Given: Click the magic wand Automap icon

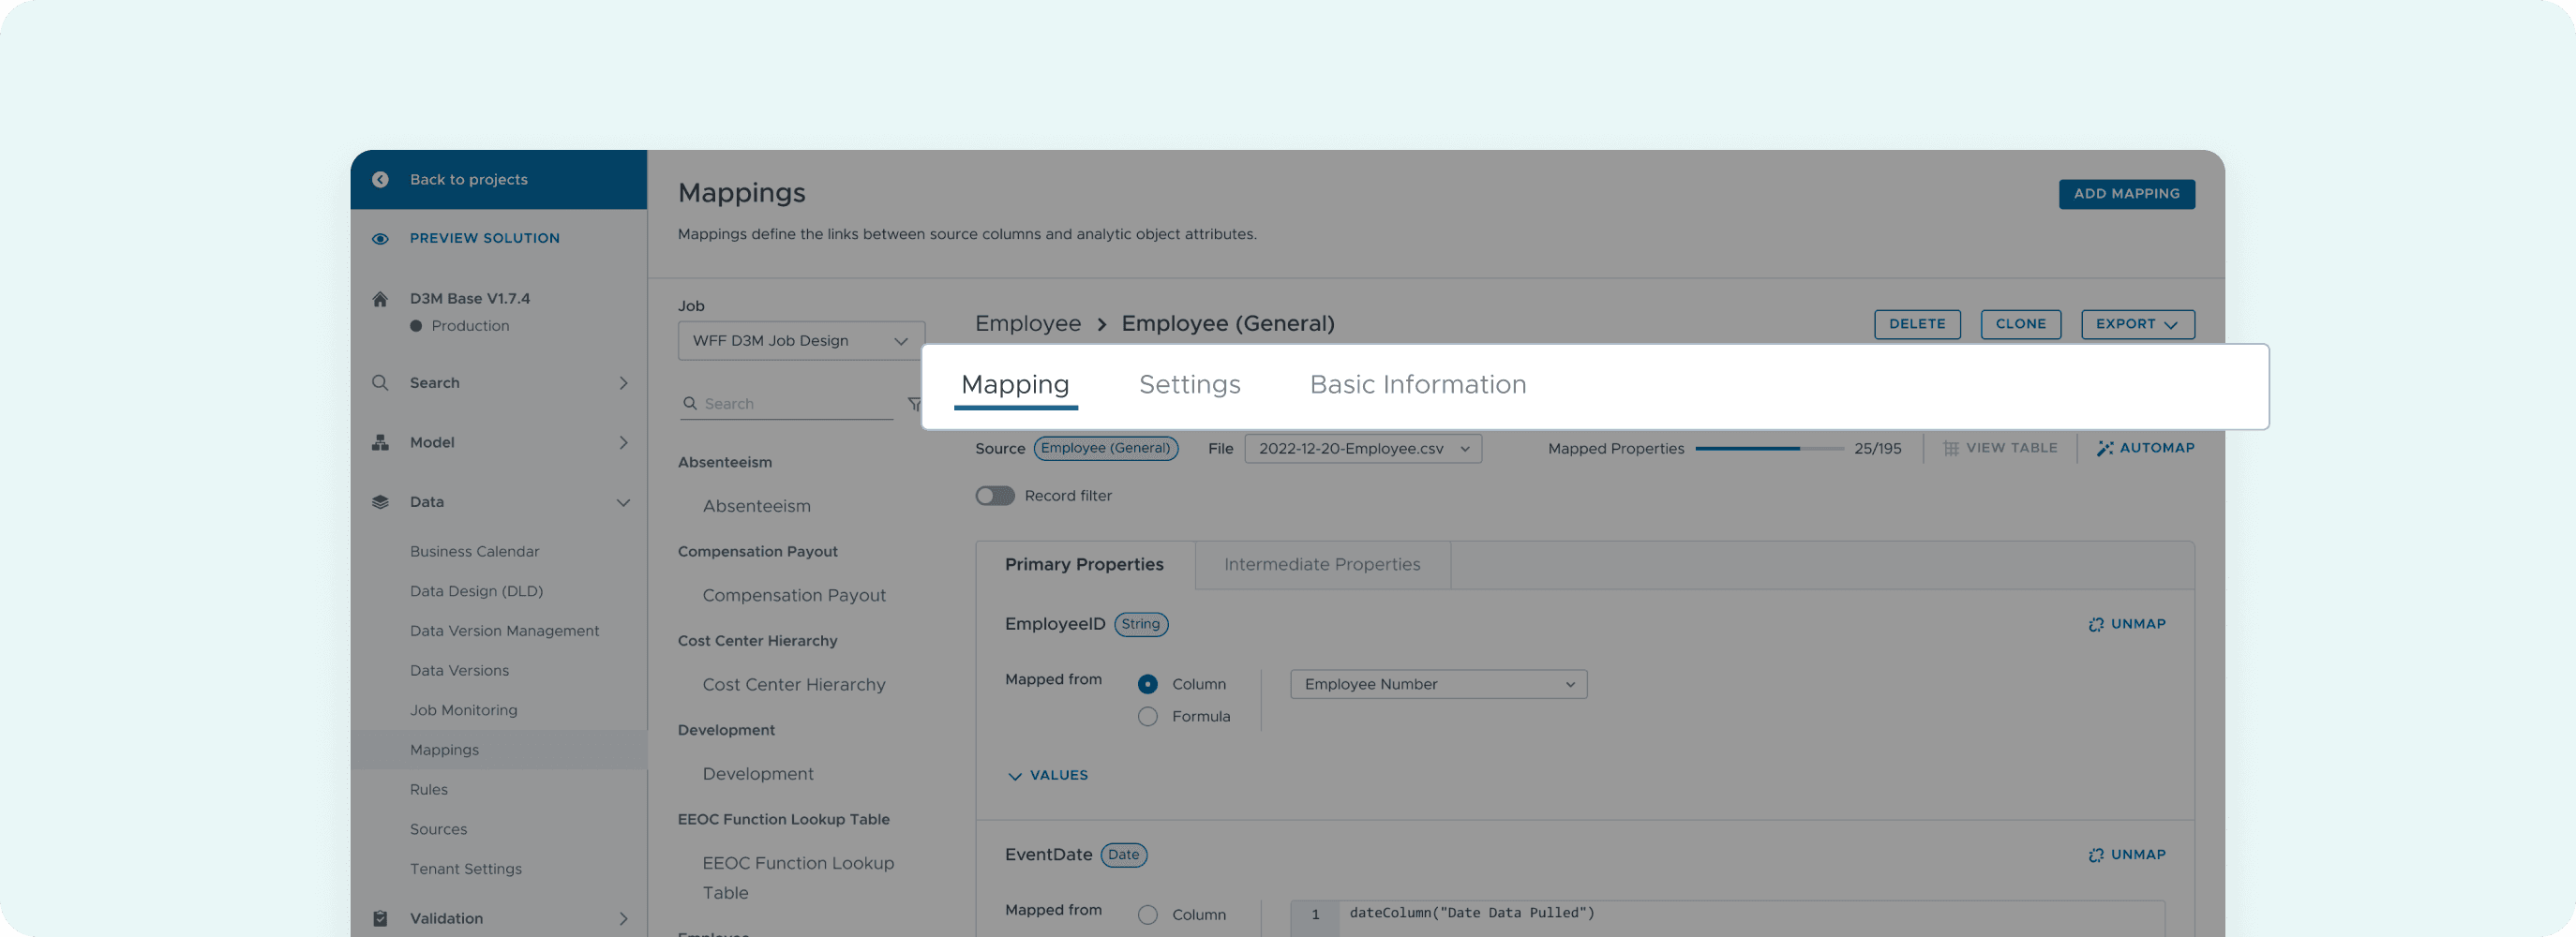Looking at the screenshot, I should [2105, 448].
